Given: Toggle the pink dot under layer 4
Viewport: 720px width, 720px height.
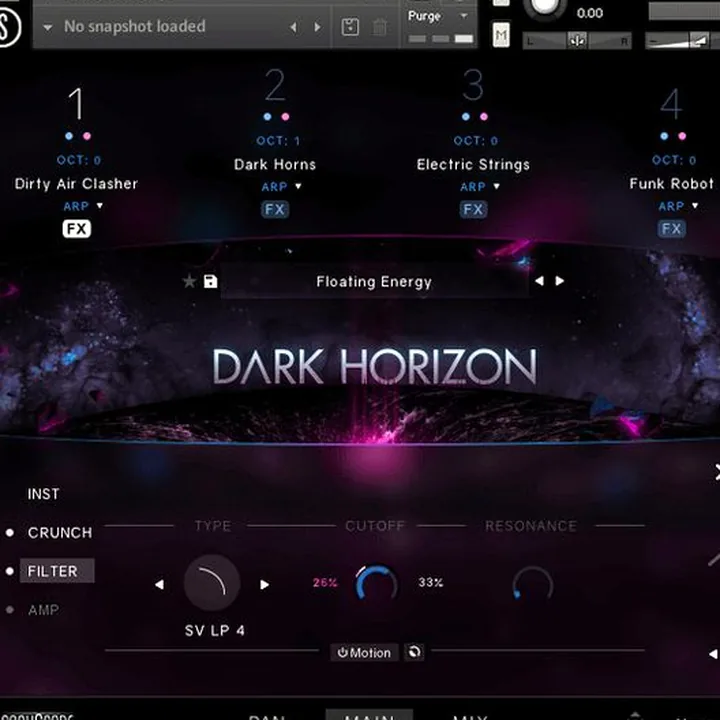Looking at the screenshot, I should tap(682, 136).
